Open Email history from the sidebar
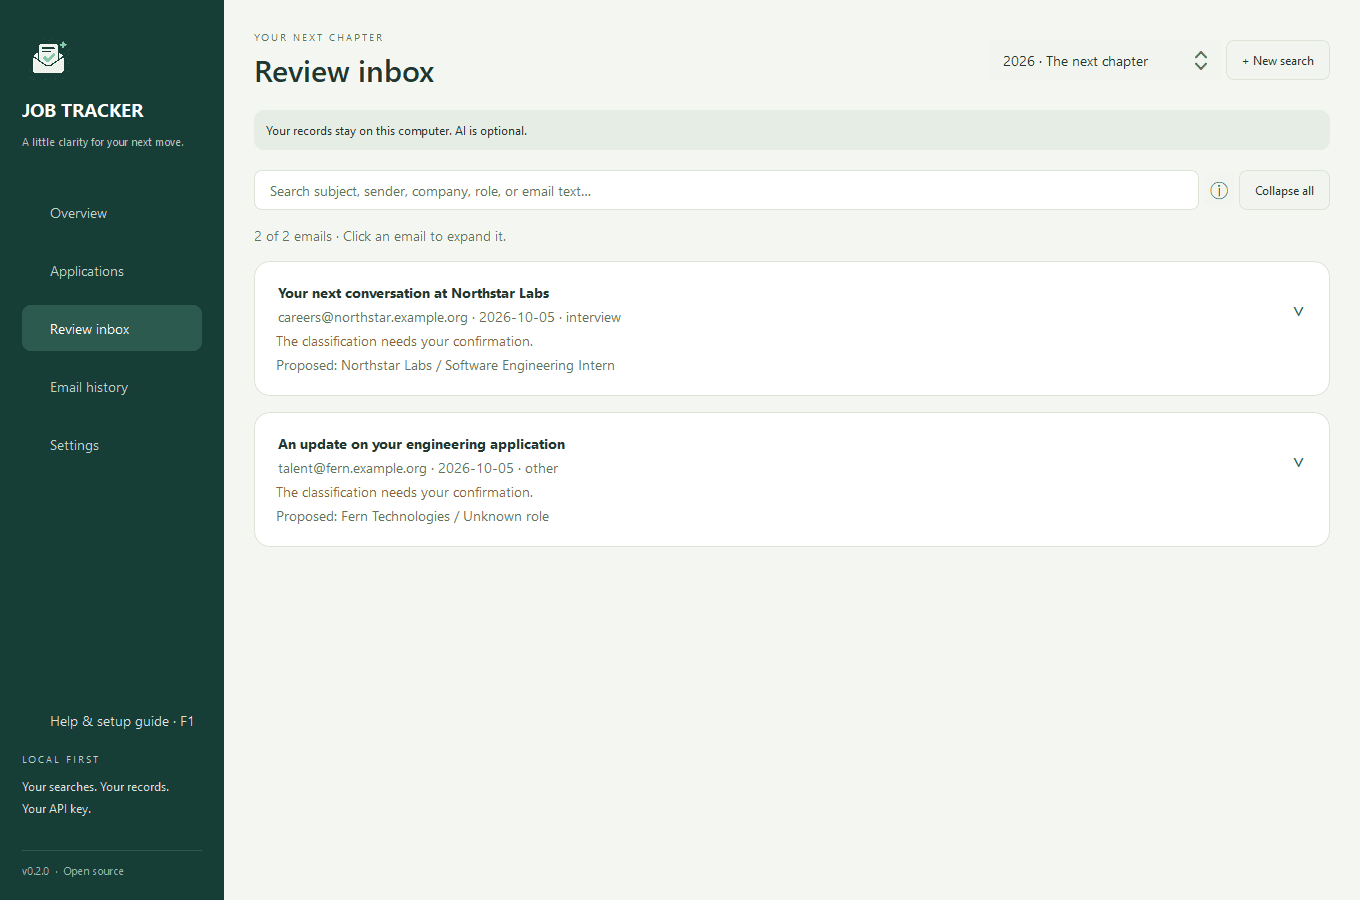1360x900 pixels. [x=112, y=387]
